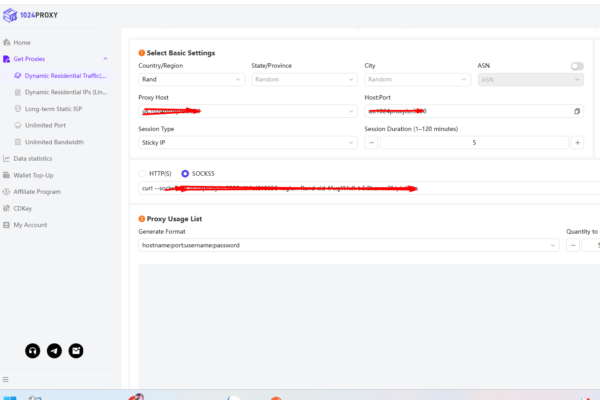Click the headset support icon
The image size is (600, 400).
(33, 351)
